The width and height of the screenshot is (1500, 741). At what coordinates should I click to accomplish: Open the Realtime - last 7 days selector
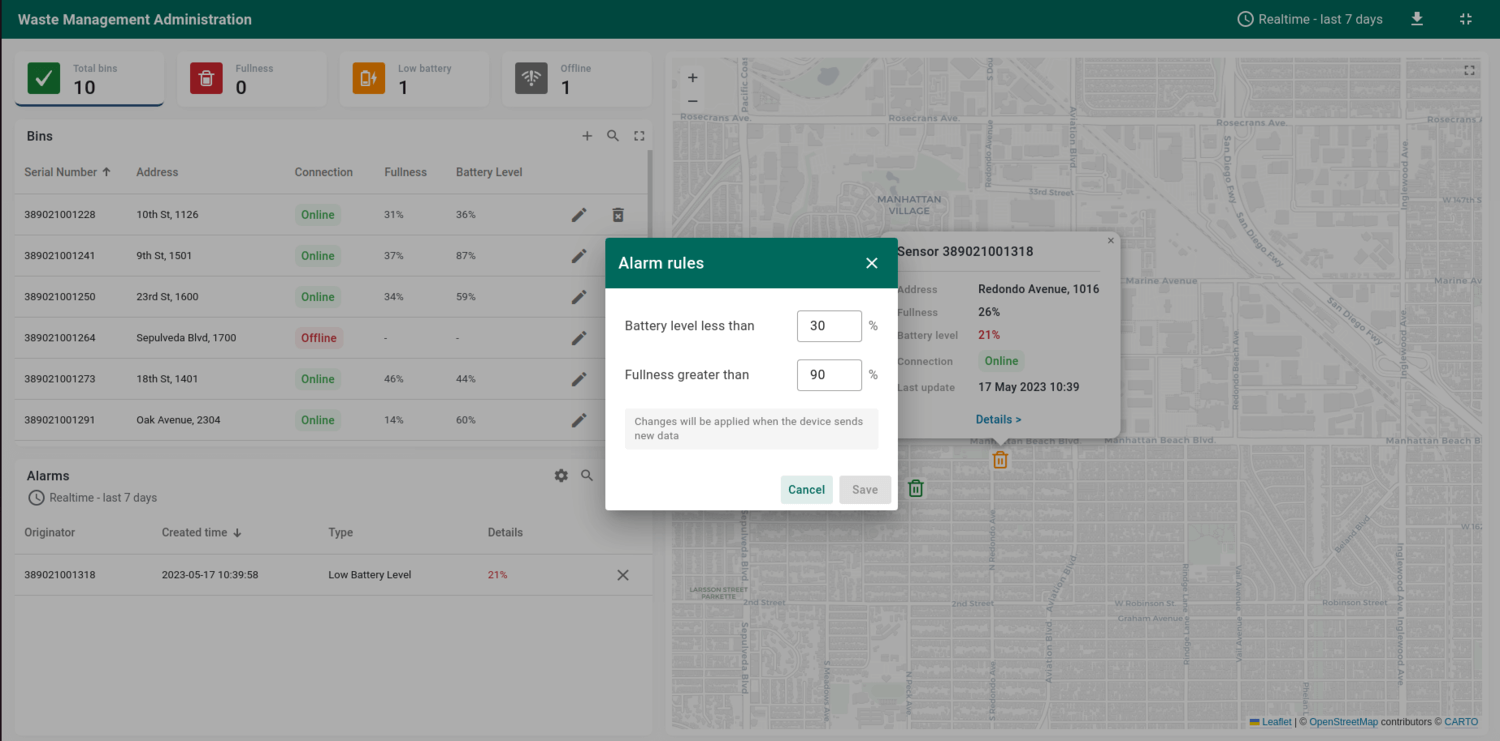pyautogui.click(x=1310, y=19)
